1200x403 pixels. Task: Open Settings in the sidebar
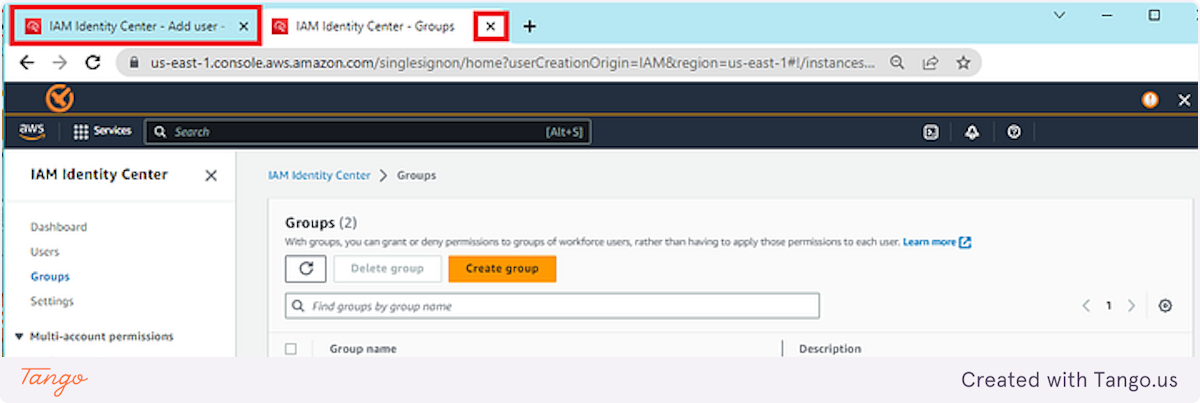tap(52, 301)
